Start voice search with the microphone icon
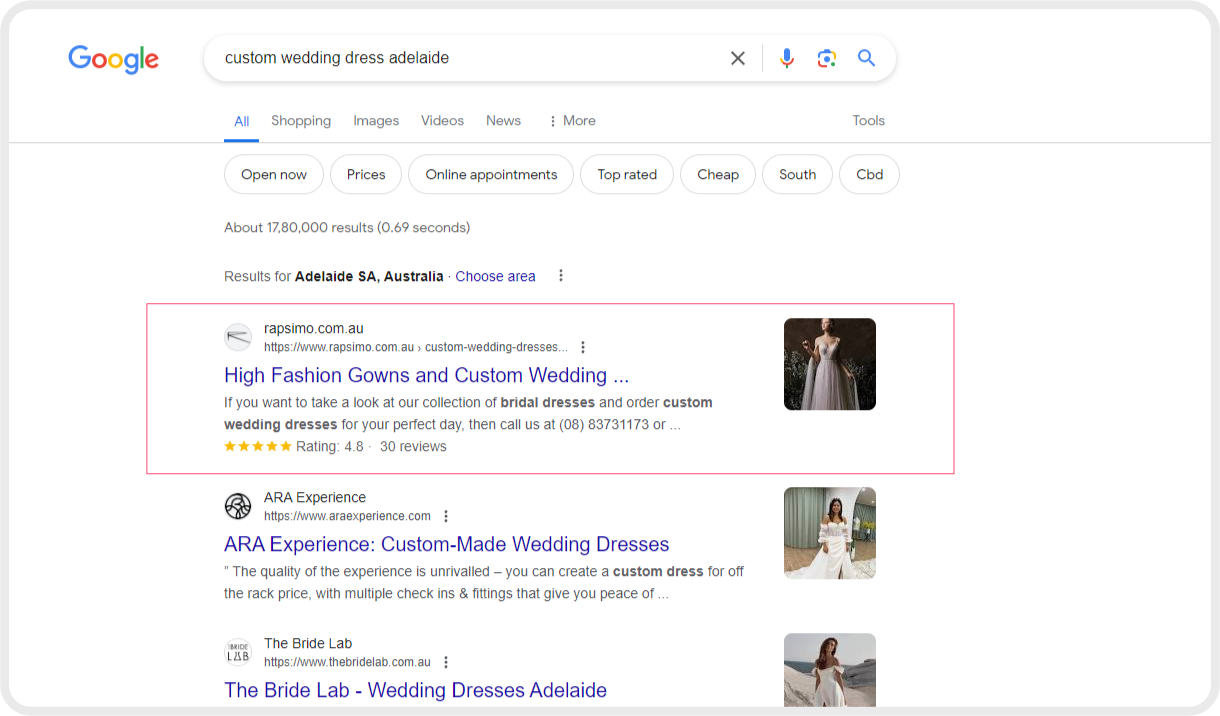The height and width of the screenshot is (716, 1220). point(787,58)
